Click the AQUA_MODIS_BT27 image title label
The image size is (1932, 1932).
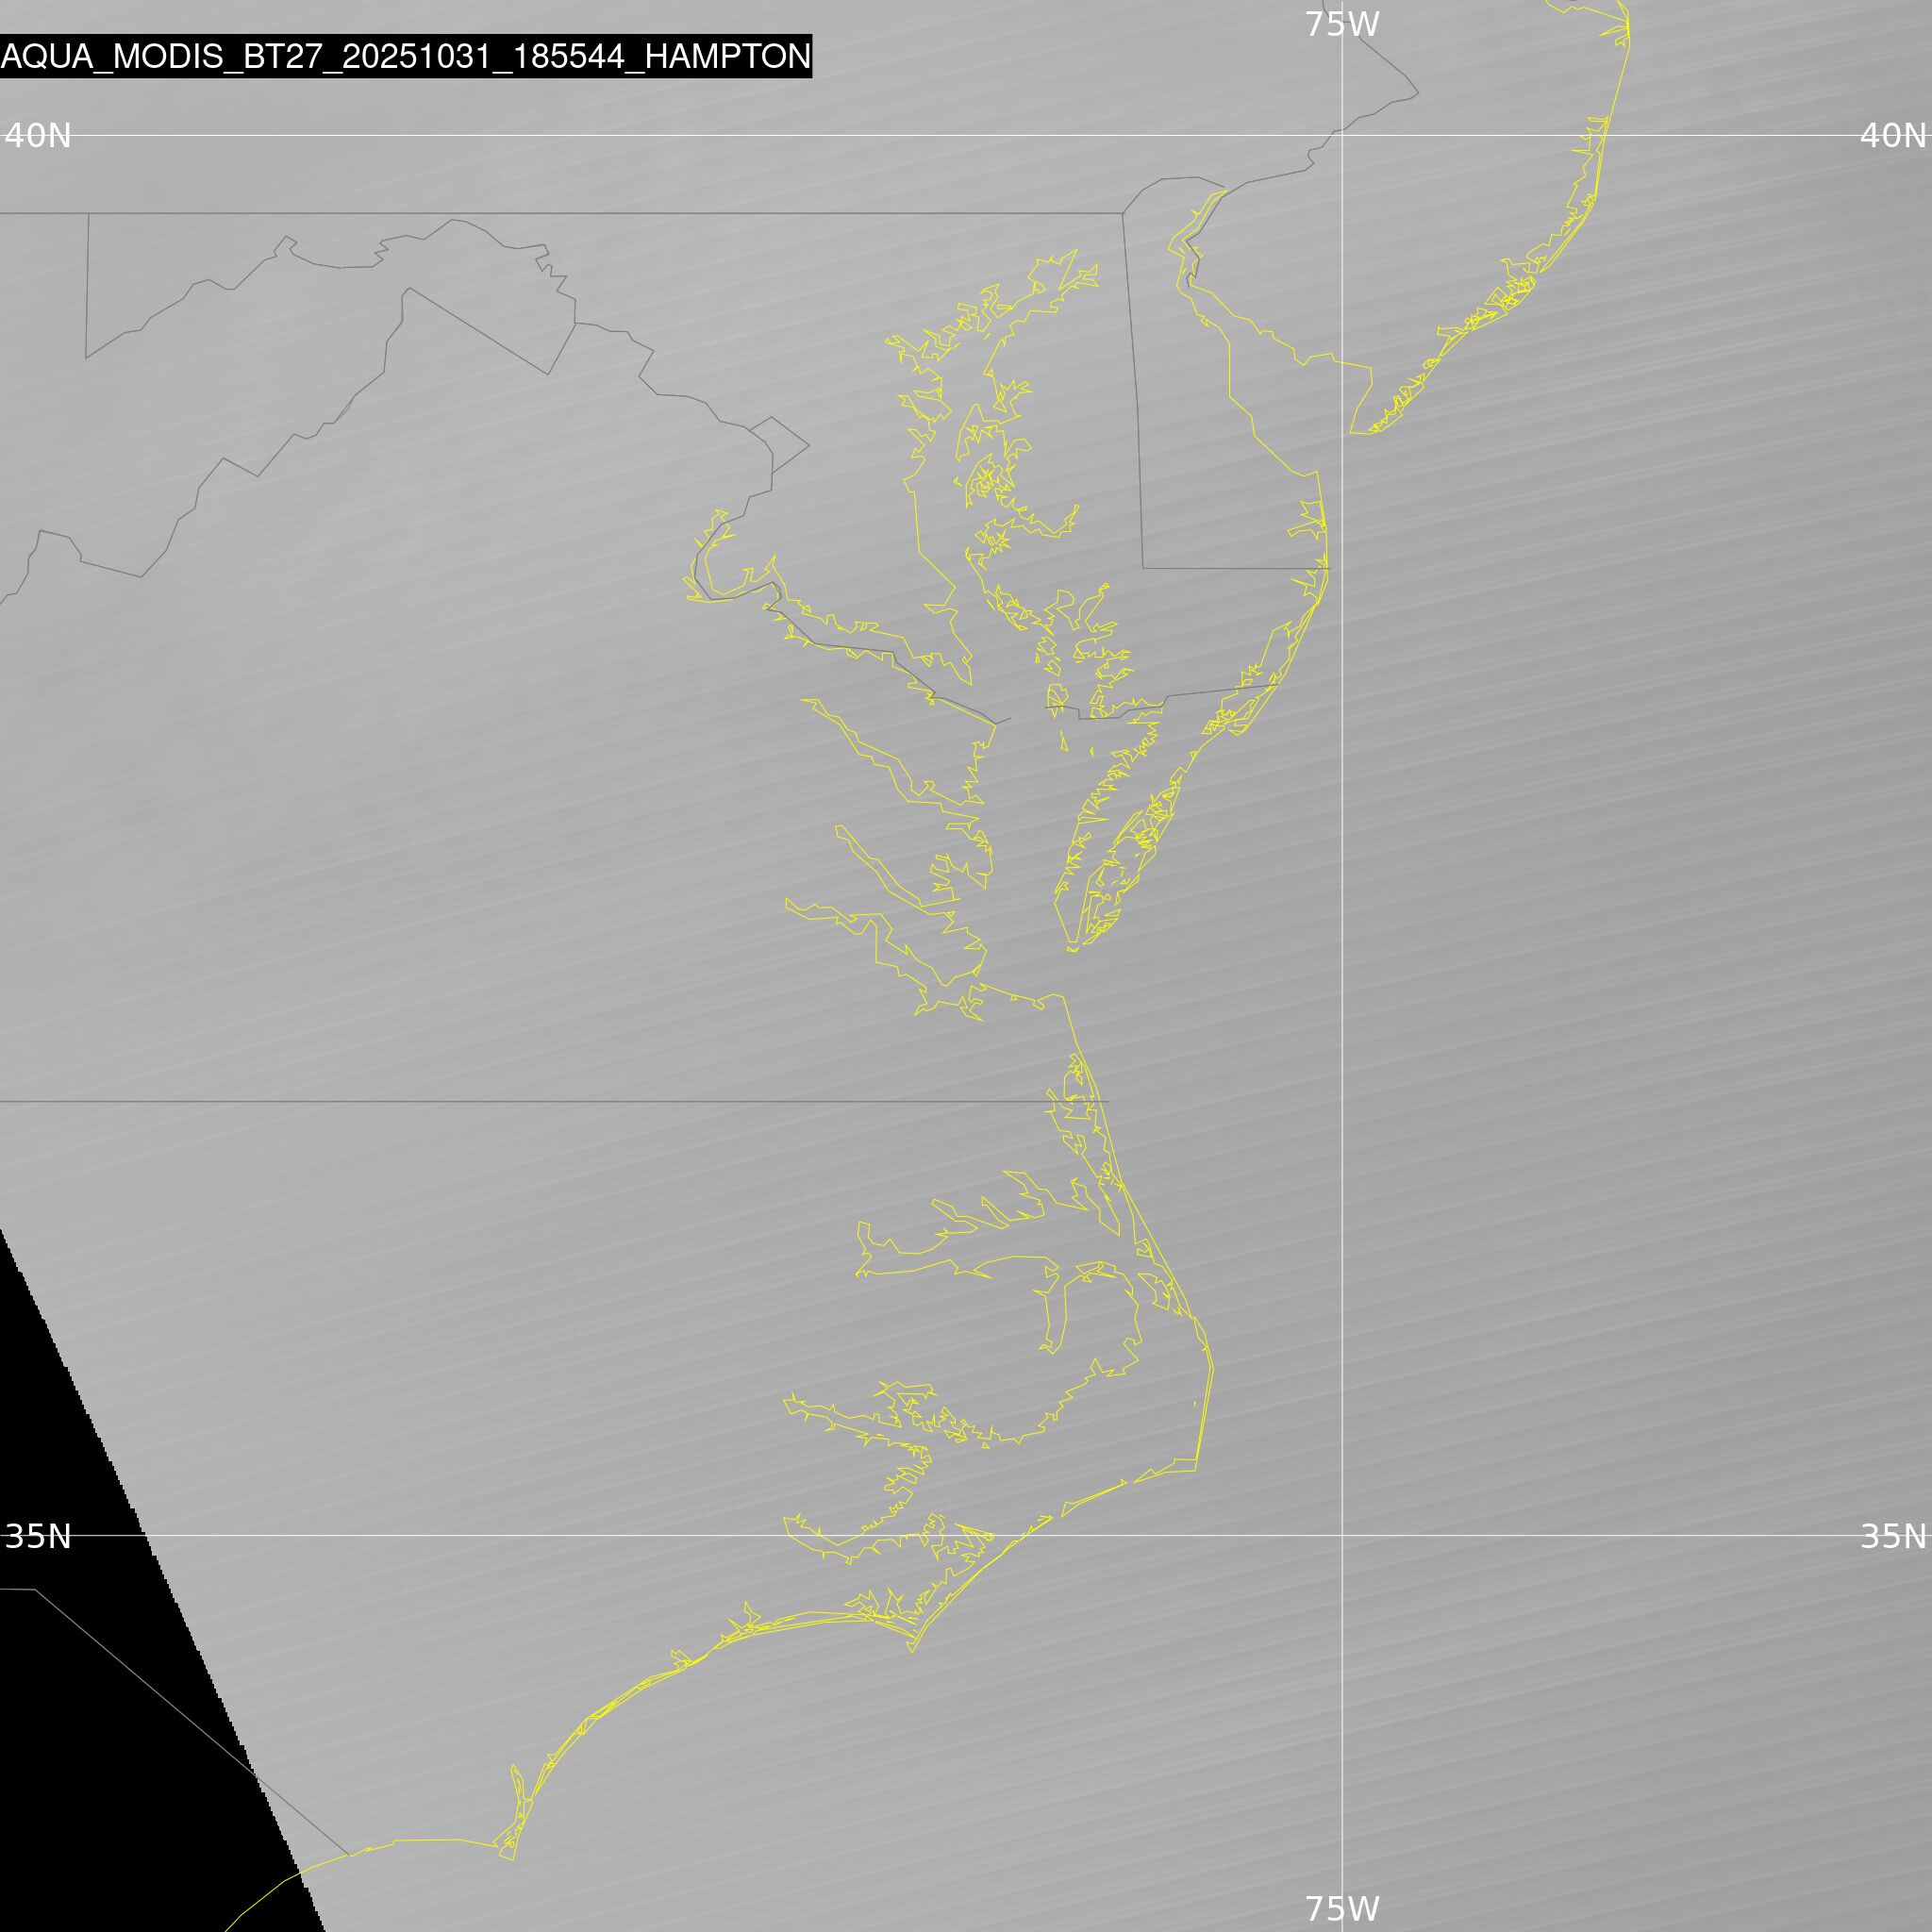pyautogui.click(x=405, y=56)
